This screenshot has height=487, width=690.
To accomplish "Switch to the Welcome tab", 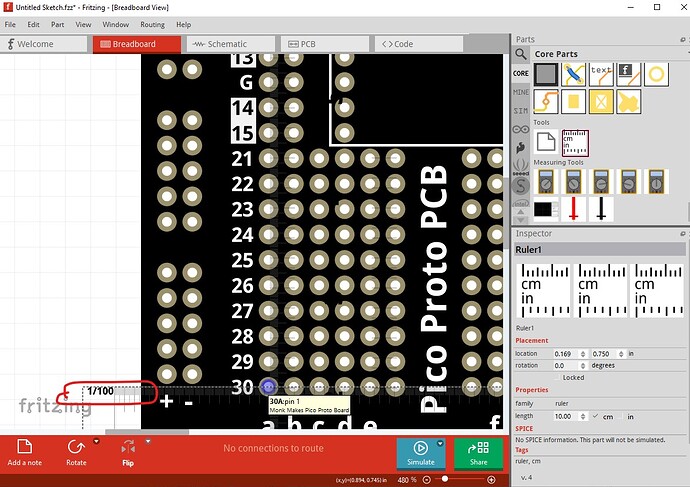I will click(44, 44).
